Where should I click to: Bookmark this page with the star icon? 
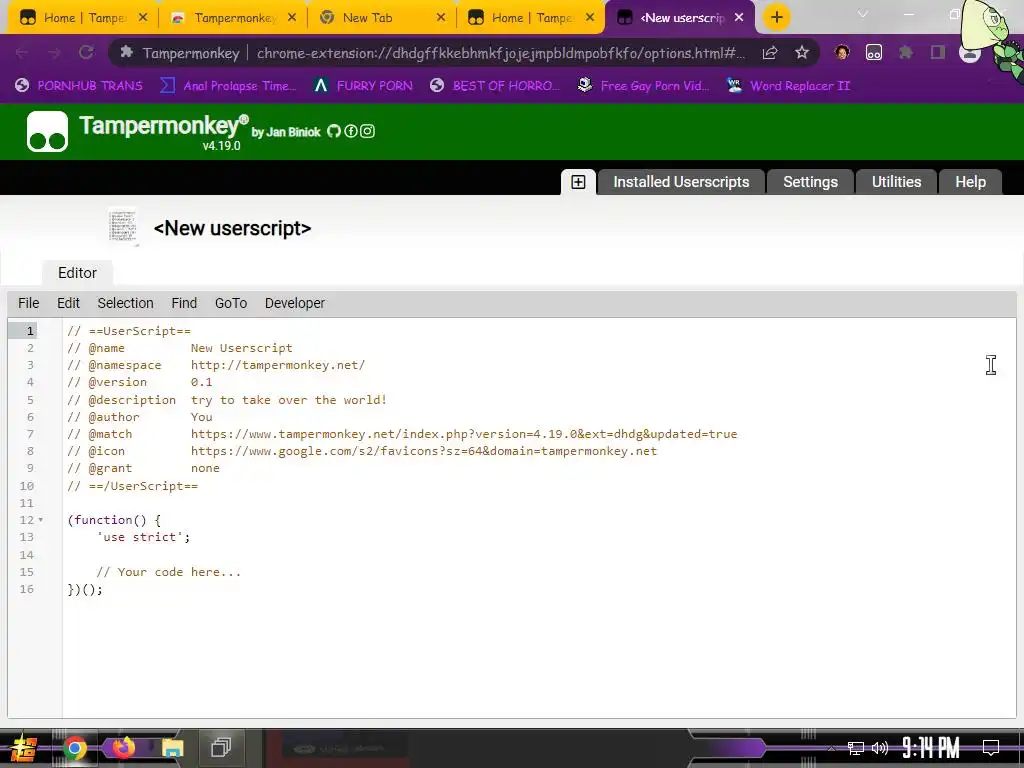(802, 53)
